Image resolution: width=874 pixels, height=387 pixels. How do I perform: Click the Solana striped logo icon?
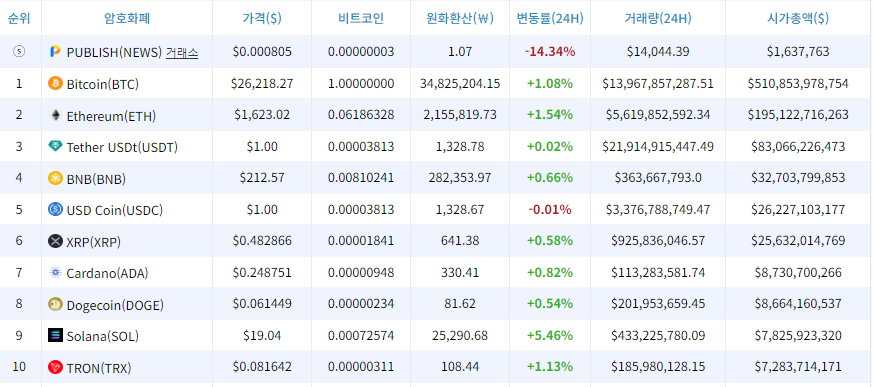(55, 336)
